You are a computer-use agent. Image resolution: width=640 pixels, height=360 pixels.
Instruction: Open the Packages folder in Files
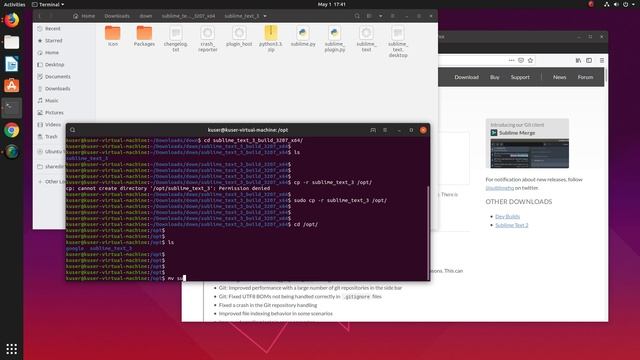[144, 36]
